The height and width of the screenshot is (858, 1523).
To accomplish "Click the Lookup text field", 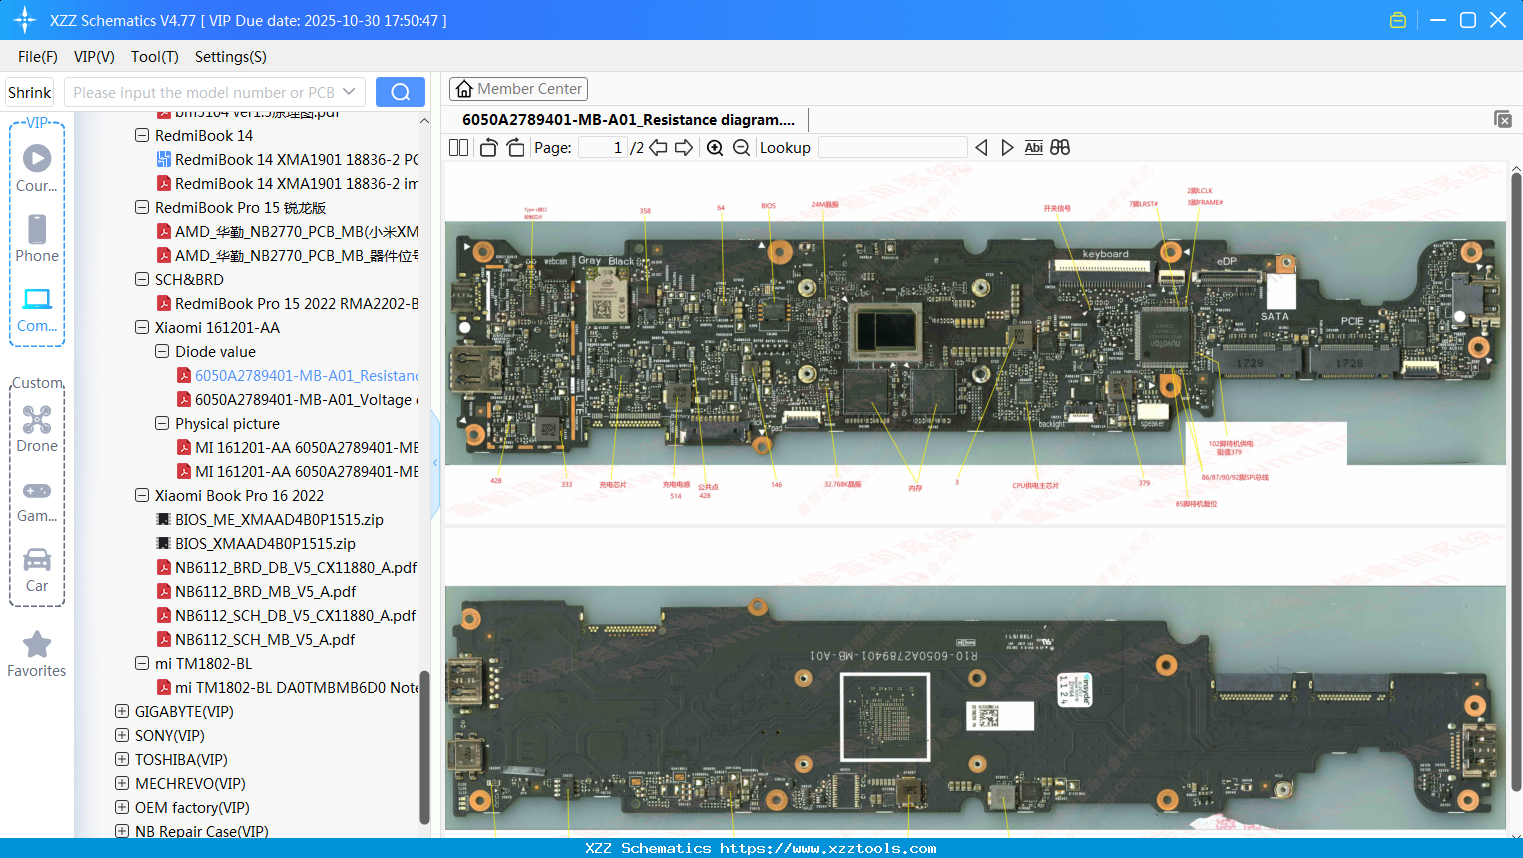I will 892,148.
